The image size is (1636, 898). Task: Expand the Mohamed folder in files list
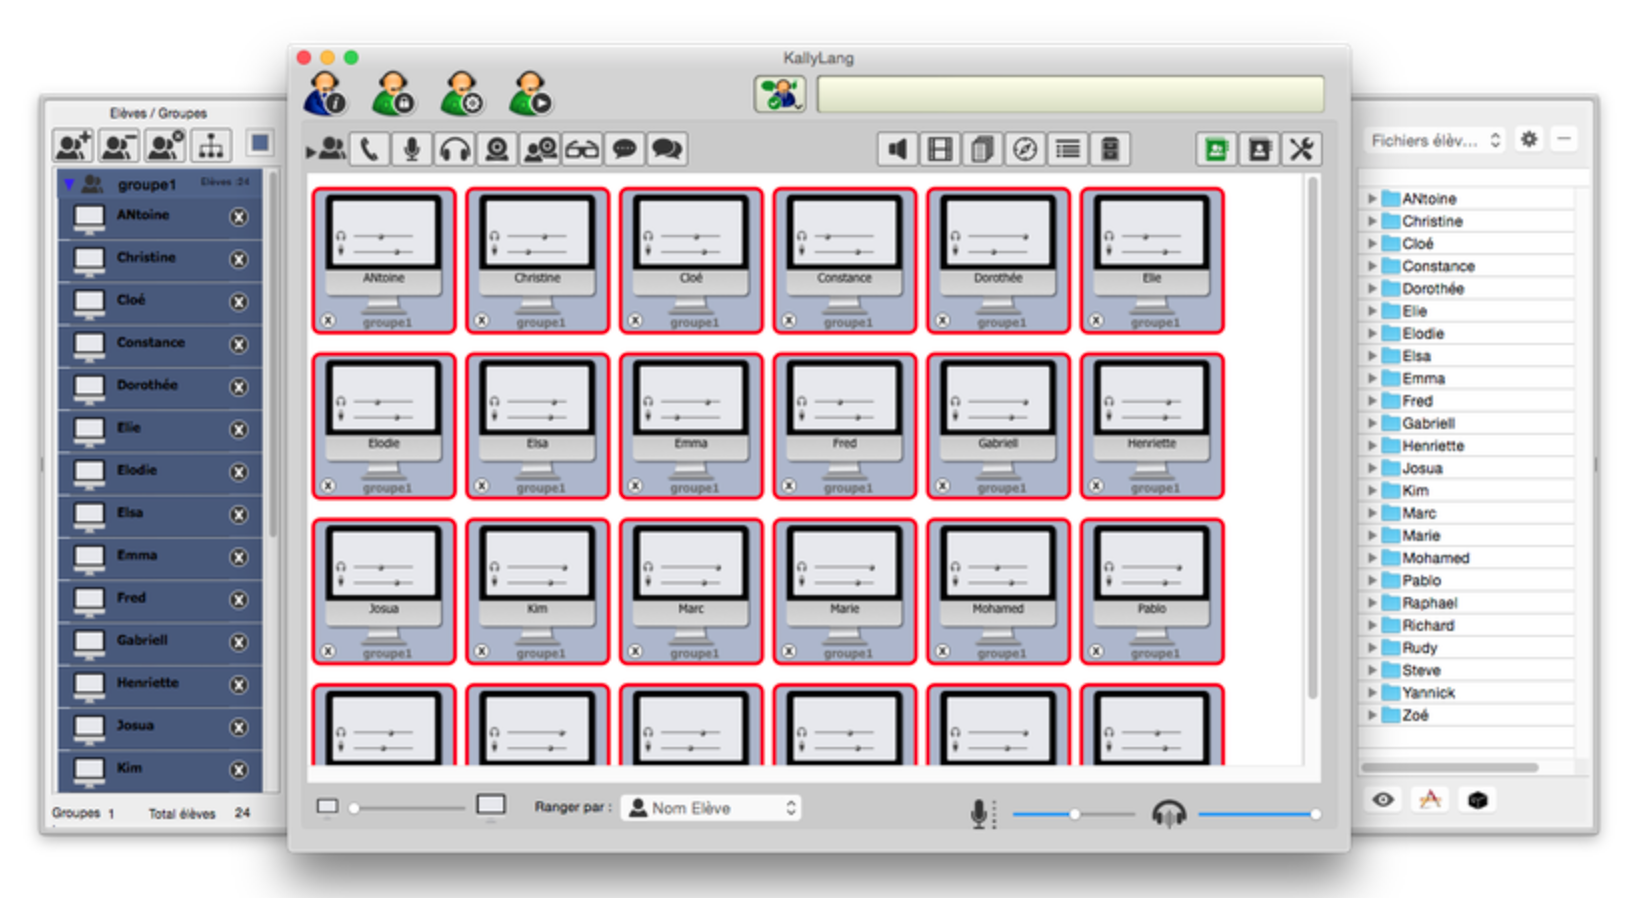[1372, 558]
